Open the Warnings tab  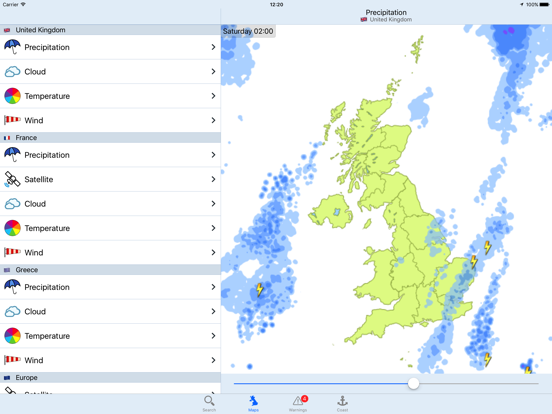(x=298, y=403)
